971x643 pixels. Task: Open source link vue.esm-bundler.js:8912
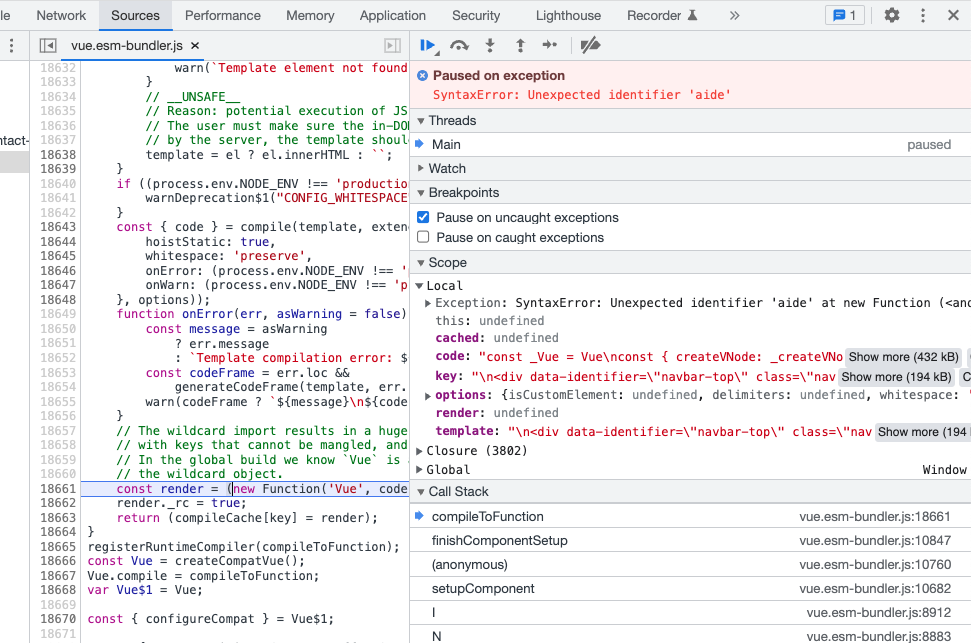[878, 613]
